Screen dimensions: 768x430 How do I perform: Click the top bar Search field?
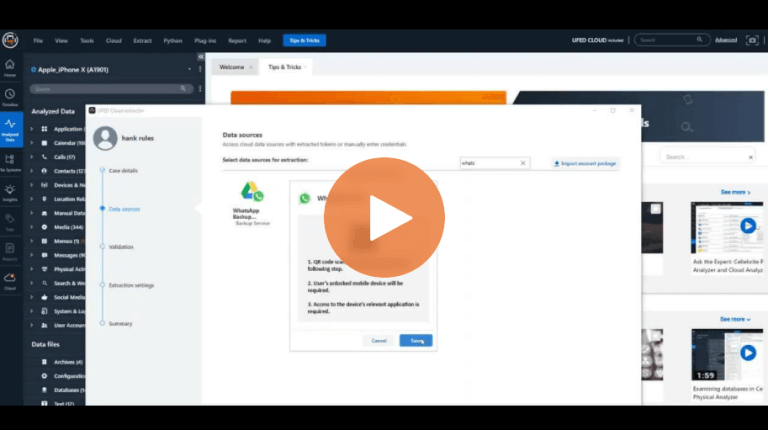tap(672, 40)
